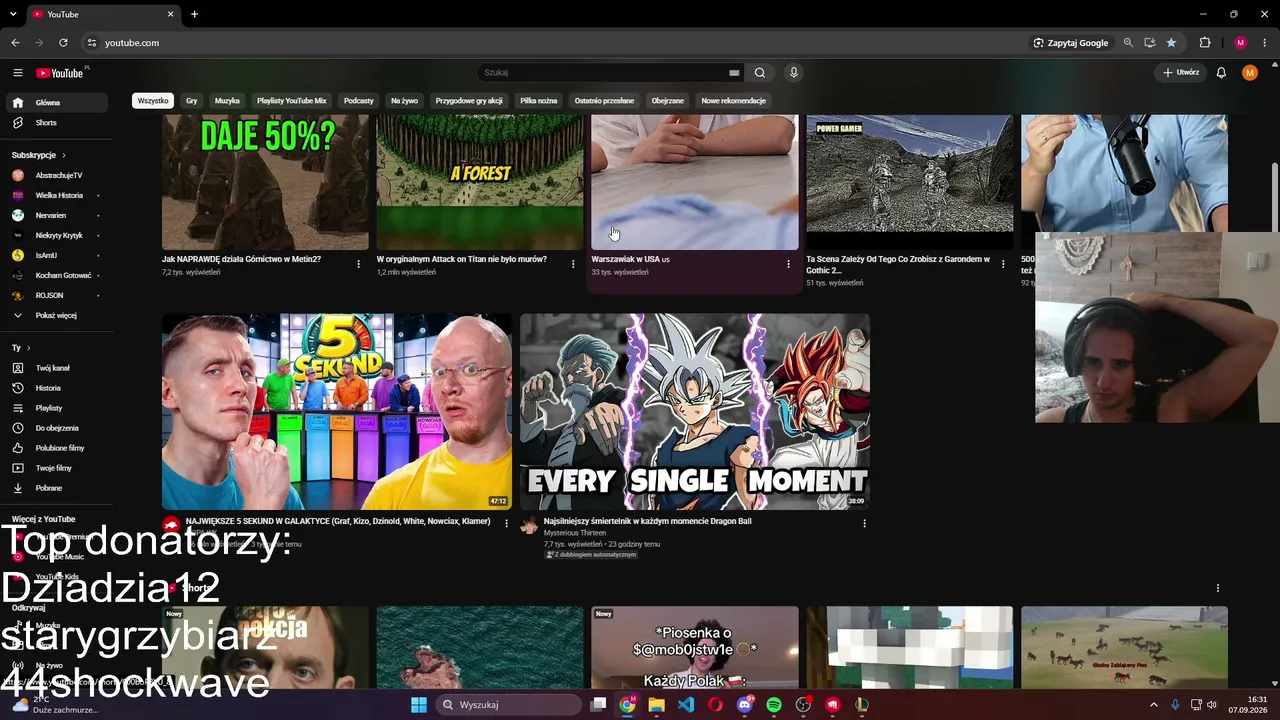Click the search magnifier button
Image resolution: width=1280 pixels, height=720 pixels.
click(x=760, y=73)
